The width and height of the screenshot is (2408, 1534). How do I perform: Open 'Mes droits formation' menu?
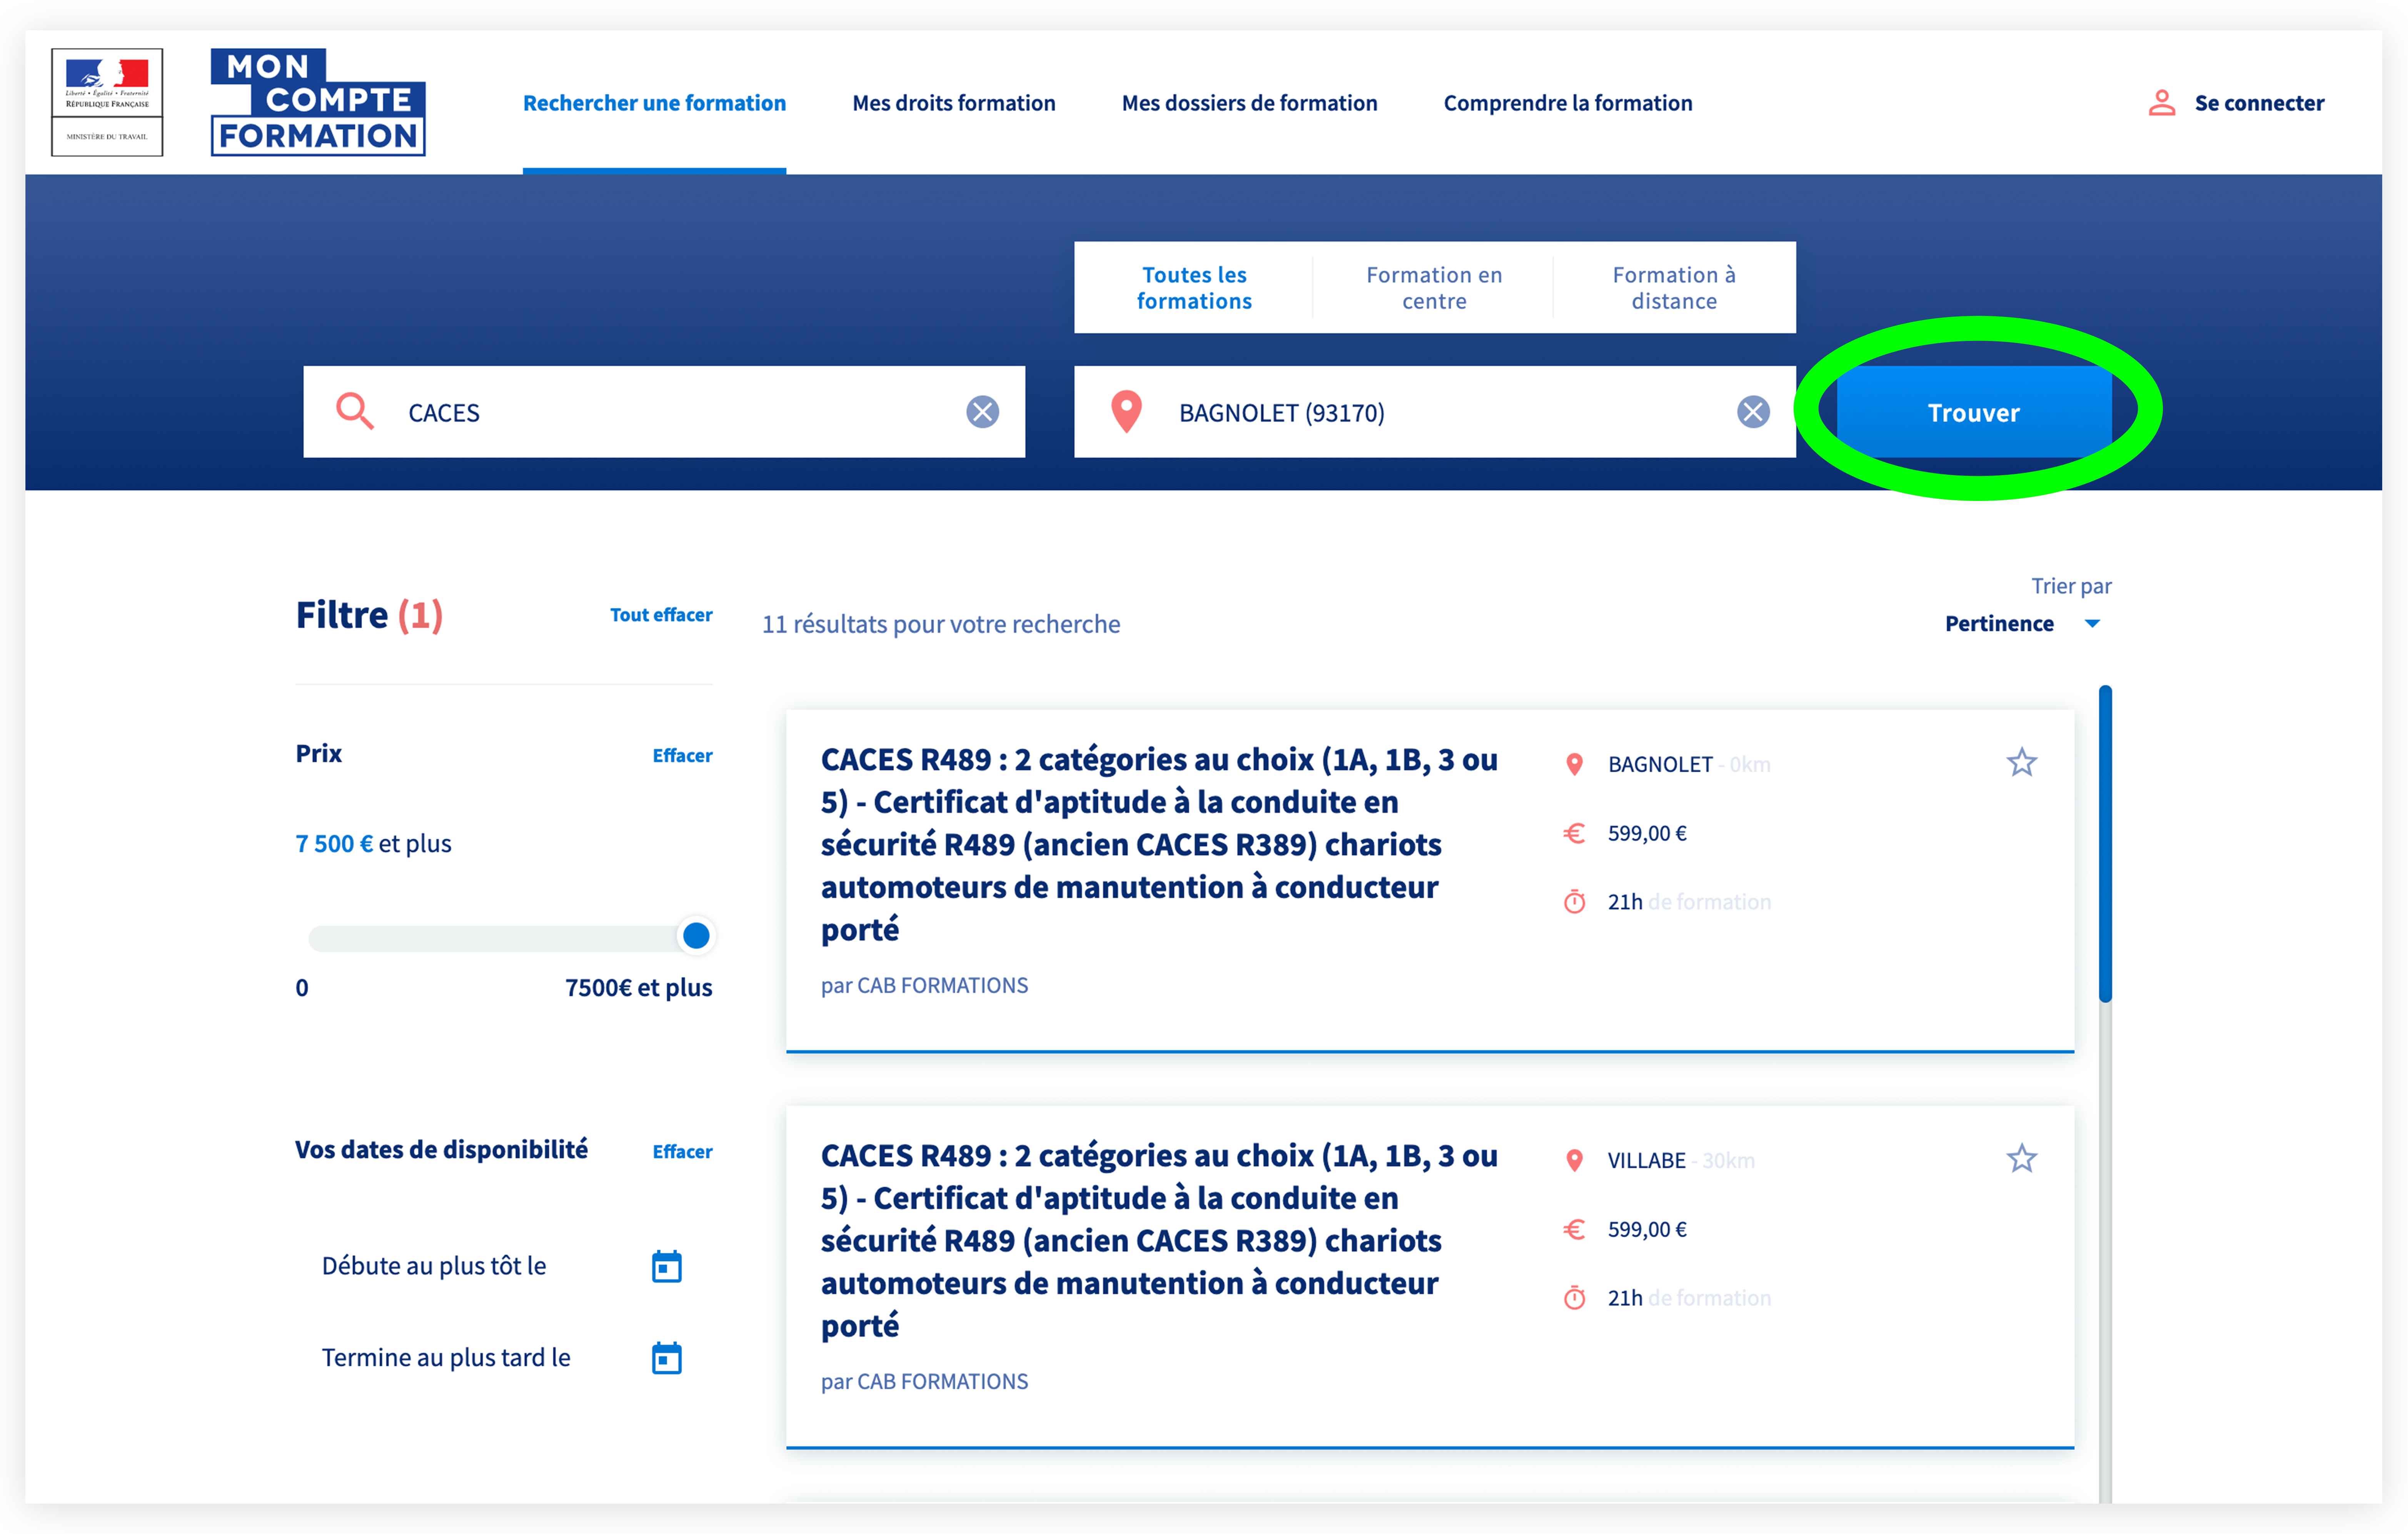[x=953, y=103]
